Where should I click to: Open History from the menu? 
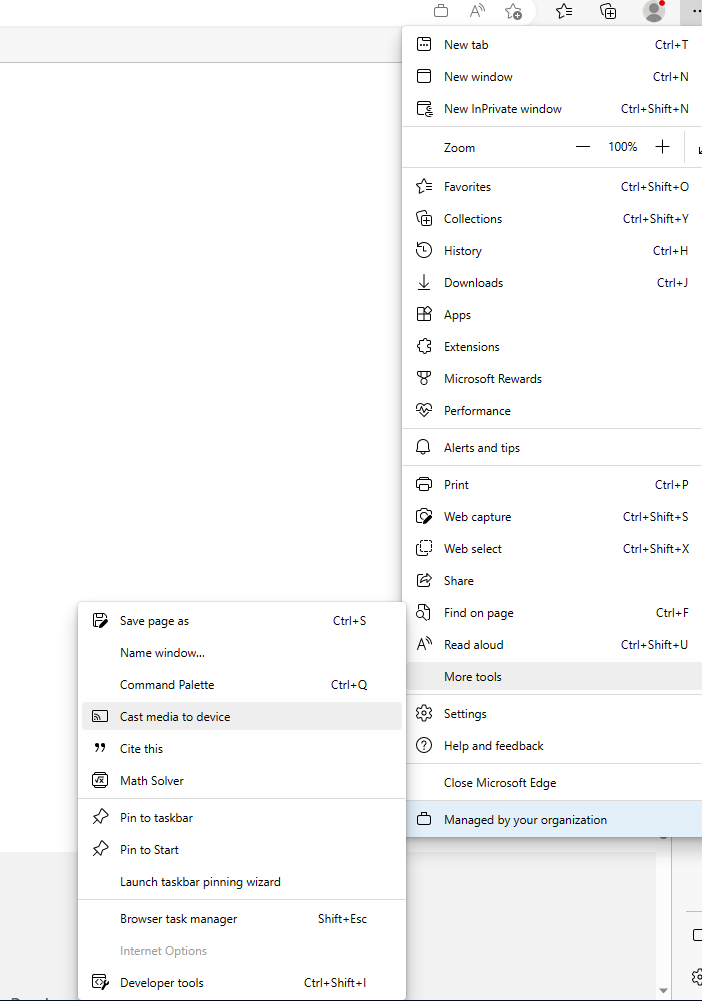coord(552,250)
